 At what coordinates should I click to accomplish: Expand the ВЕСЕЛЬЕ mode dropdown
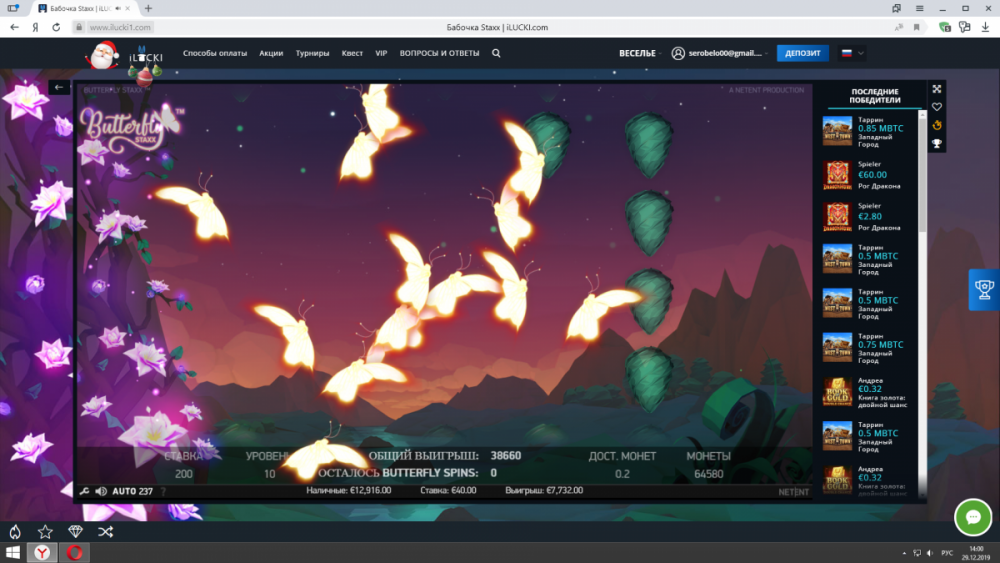point(638,53)
